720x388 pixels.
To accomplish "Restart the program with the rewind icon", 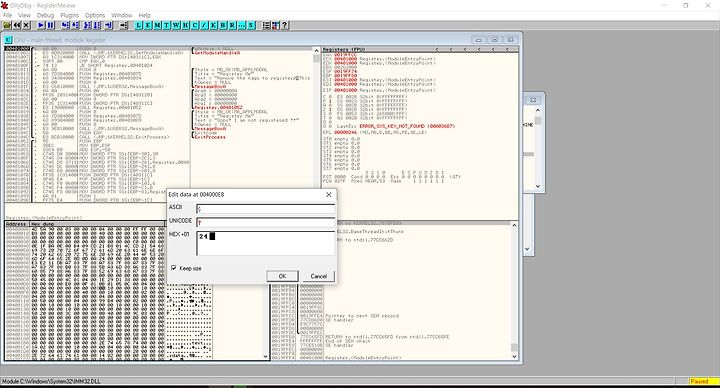I will 17,25.
